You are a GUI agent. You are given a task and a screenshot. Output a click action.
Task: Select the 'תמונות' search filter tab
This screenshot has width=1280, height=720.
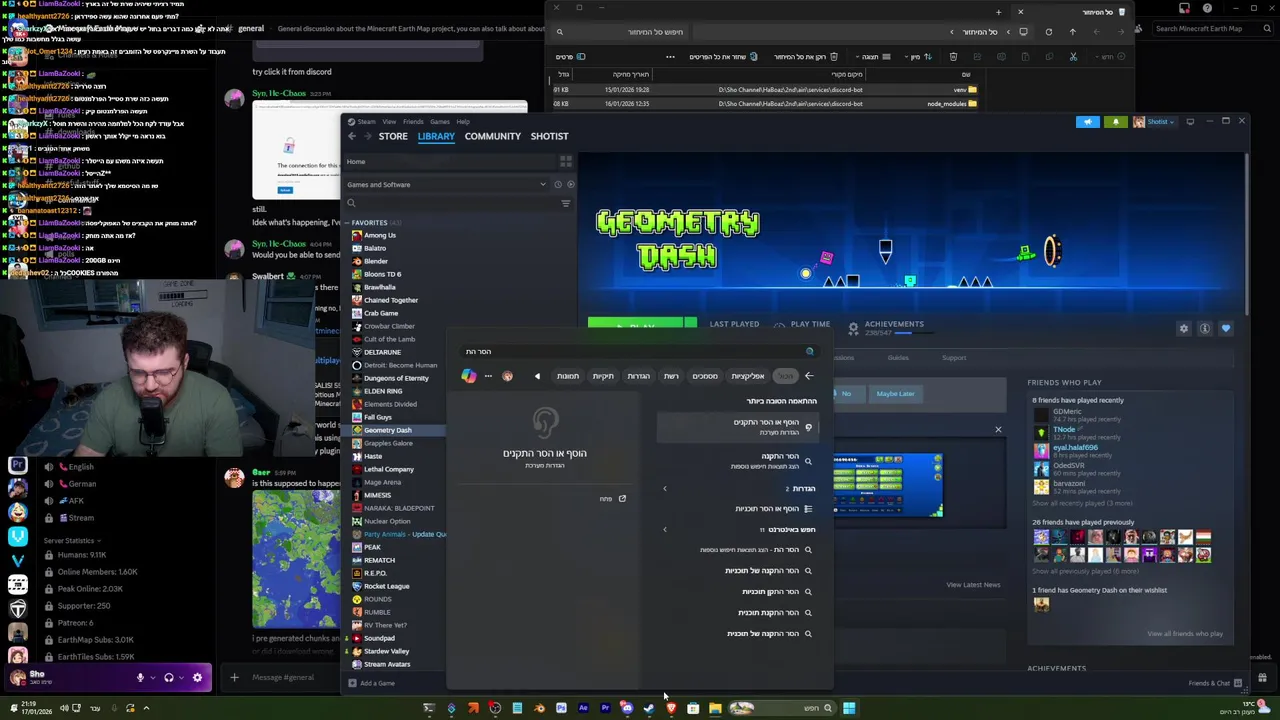[x=568, y=376]
